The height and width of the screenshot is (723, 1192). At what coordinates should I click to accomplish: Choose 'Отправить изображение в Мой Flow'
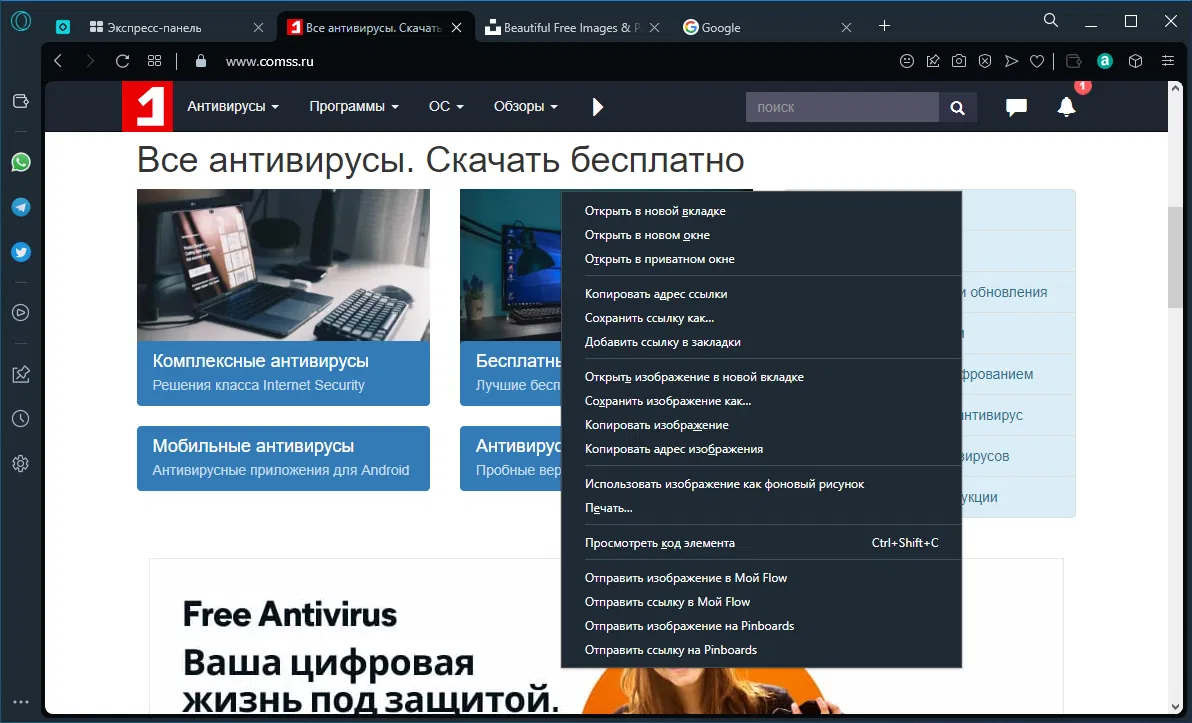click(761, 578)
